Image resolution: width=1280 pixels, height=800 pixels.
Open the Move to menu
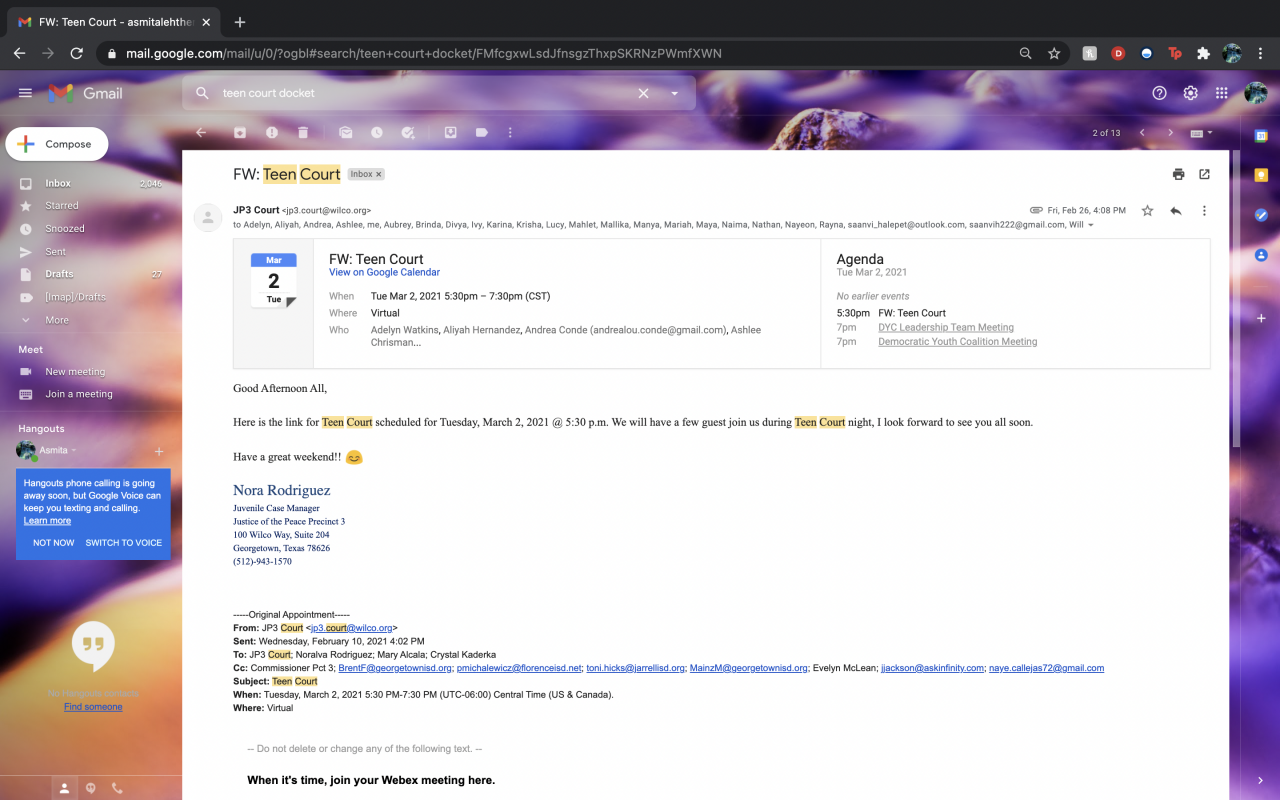pyautogui.click(x=451, y=132)
